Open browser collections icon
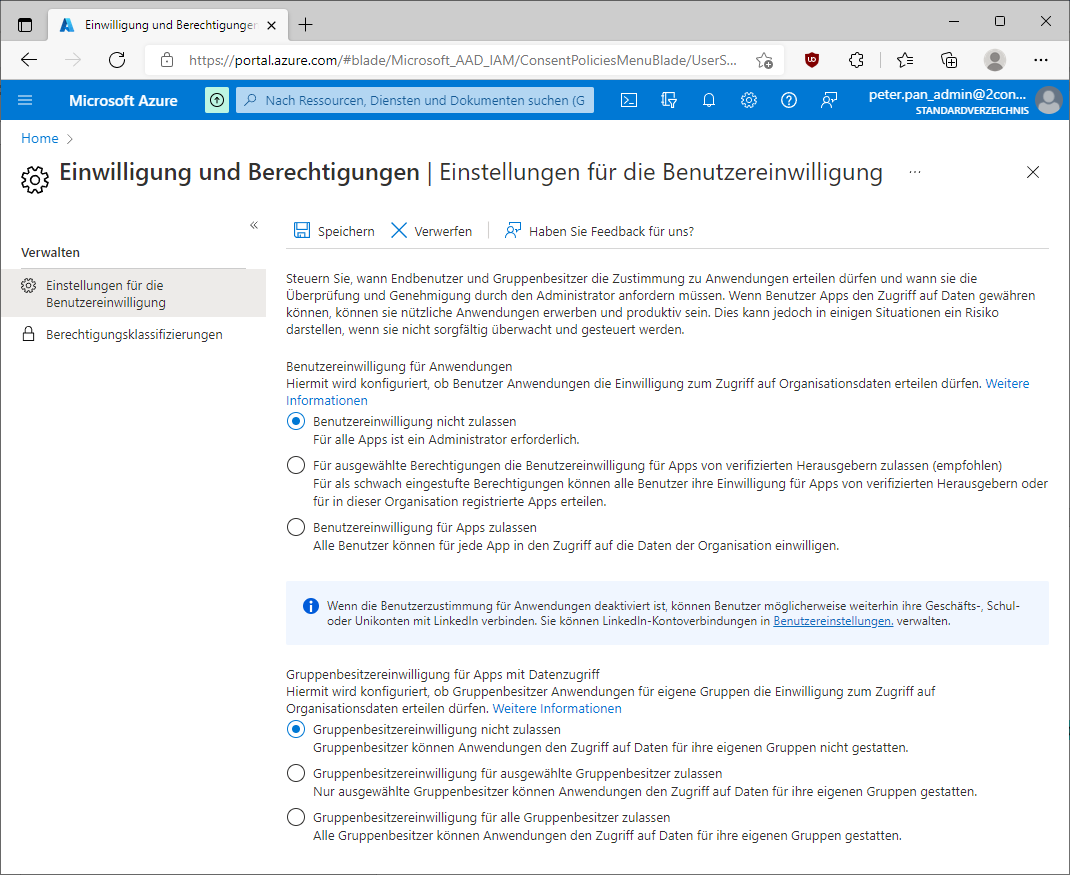Screen dimensions: 1070x875 [949, 60]
